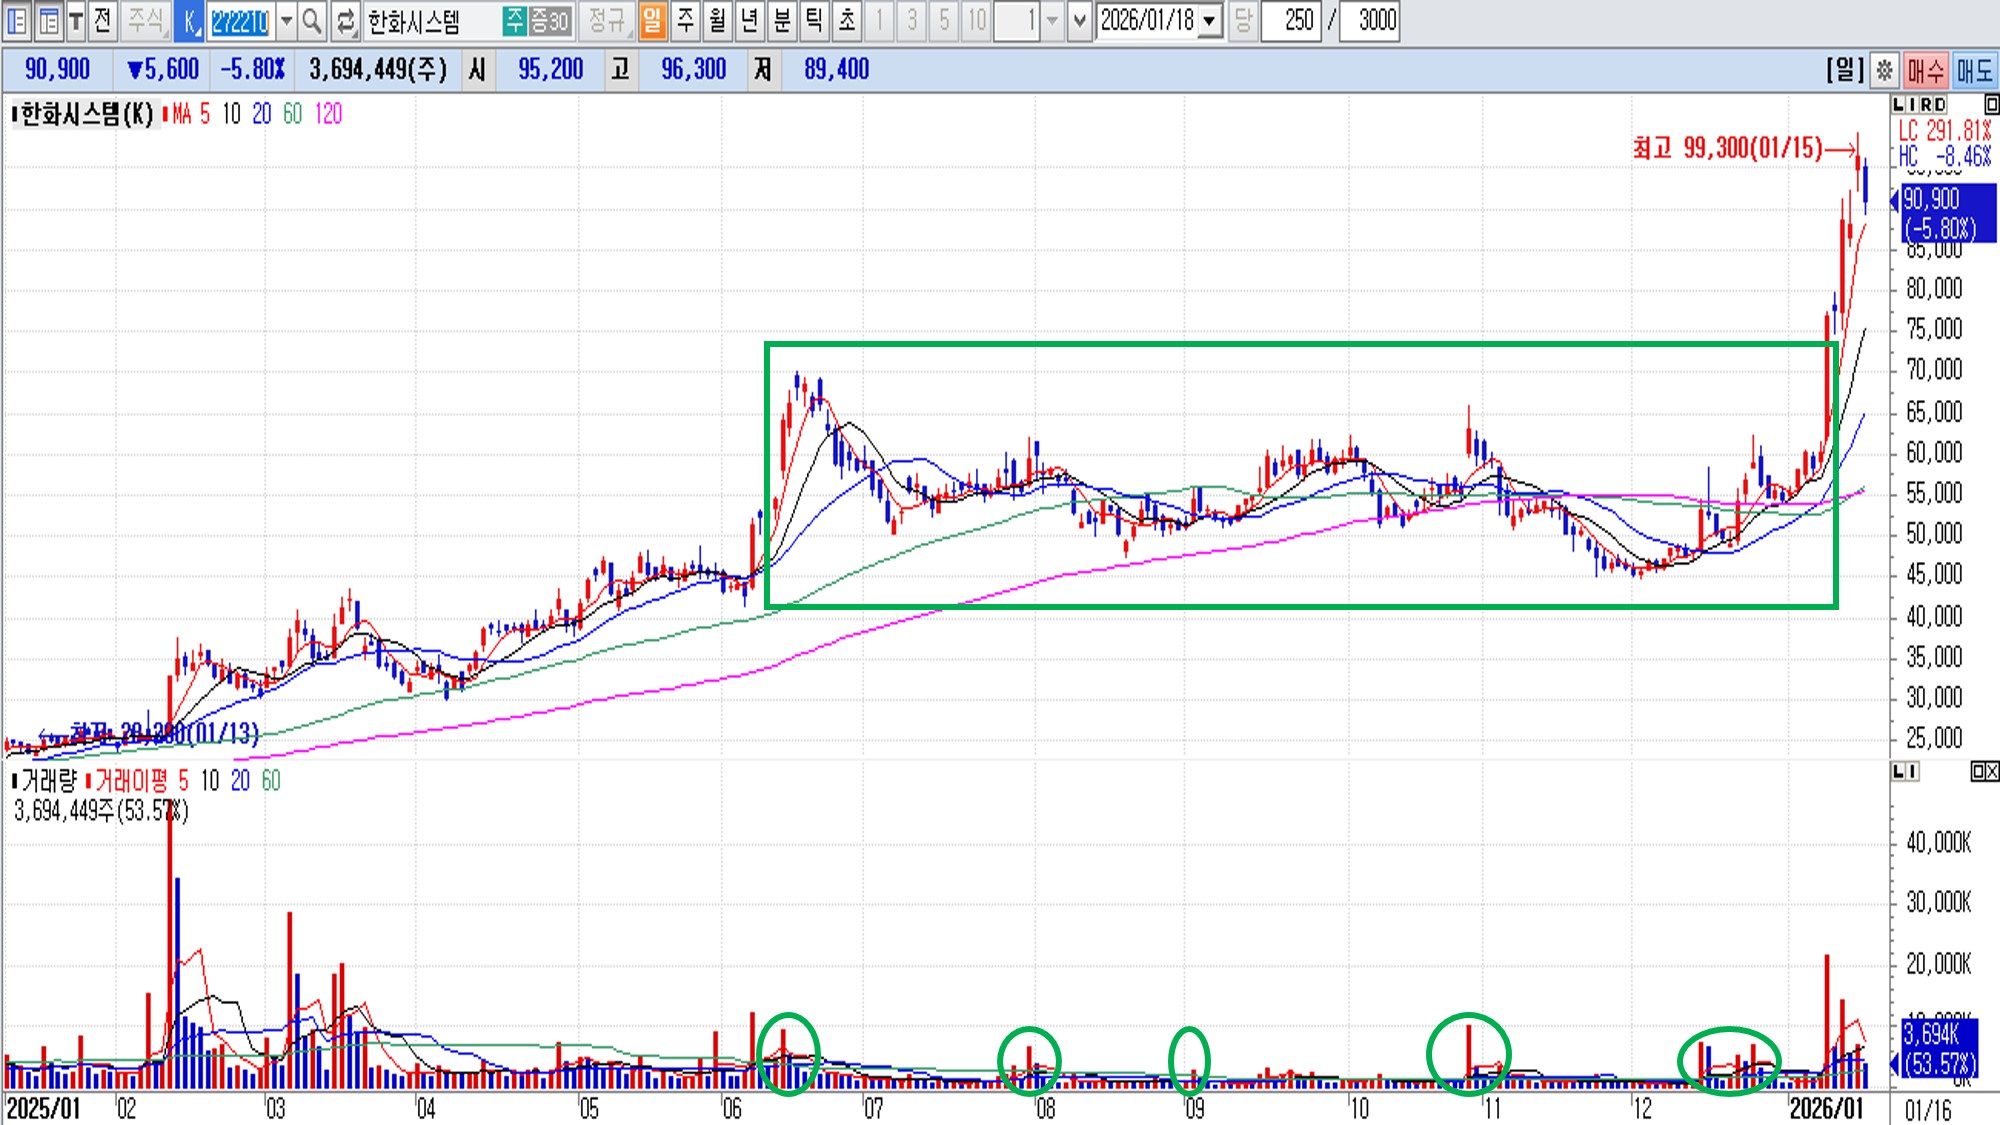Select tick chart period 틱
This screenshot has height=1125, width=2000.
[814, 20]
